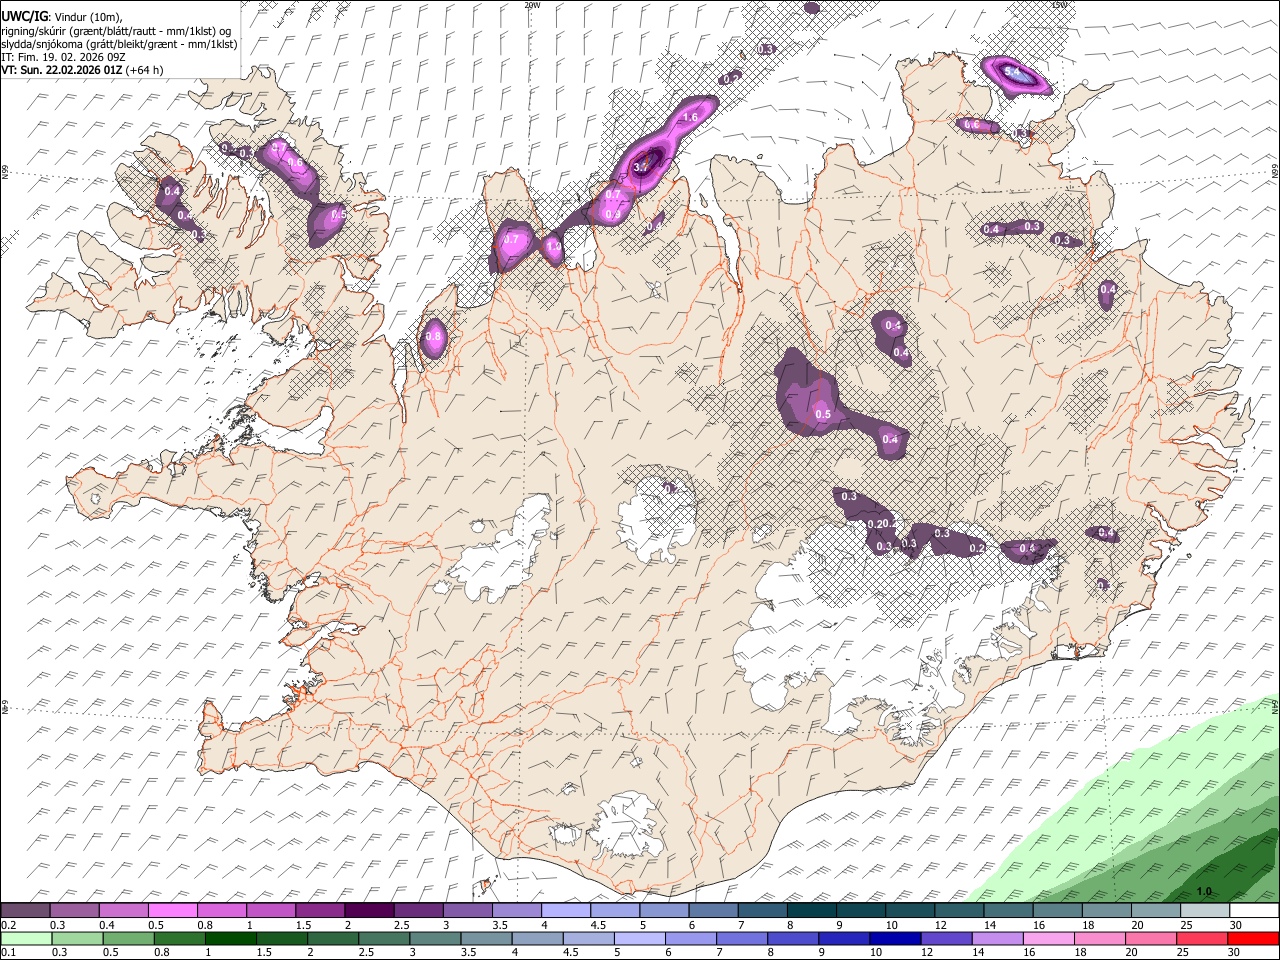
Task: Select the "IT: Fim. 19. 02. 2026 09Z" line
Action: [x=63, y=57]
